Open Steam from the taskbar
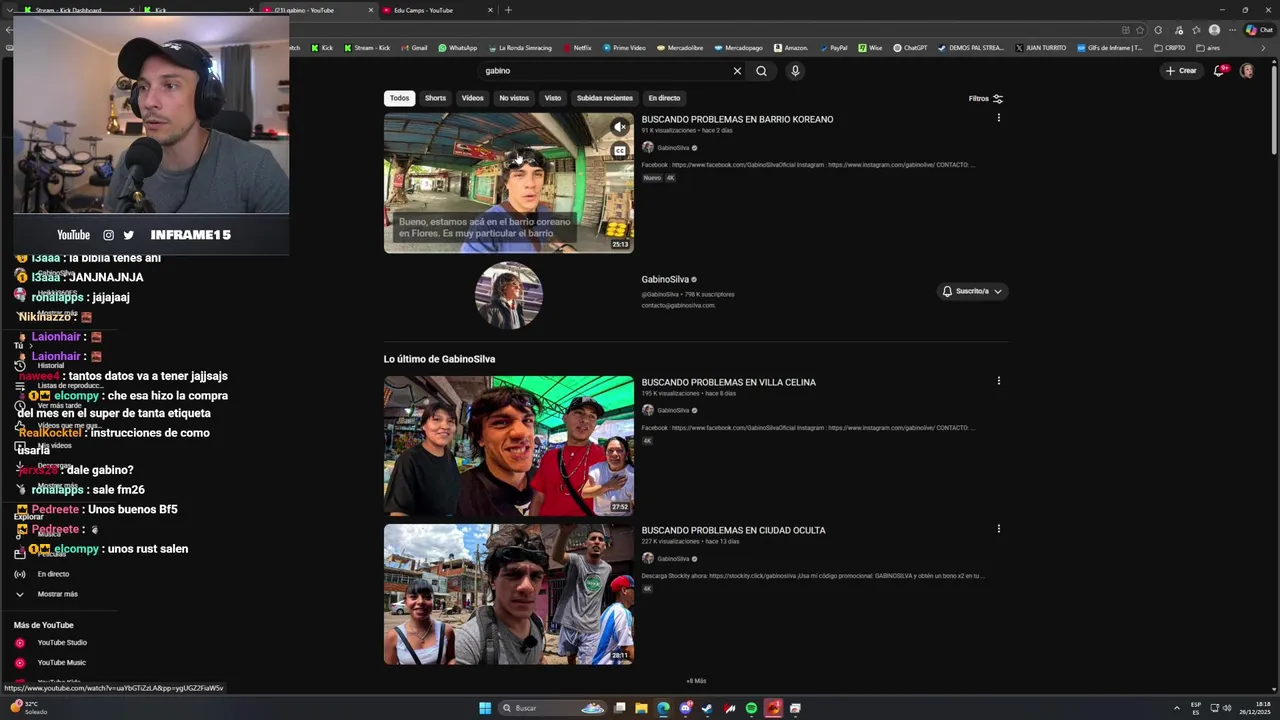Viewport: 1280px width, 720px height. (x=707, y=708)
